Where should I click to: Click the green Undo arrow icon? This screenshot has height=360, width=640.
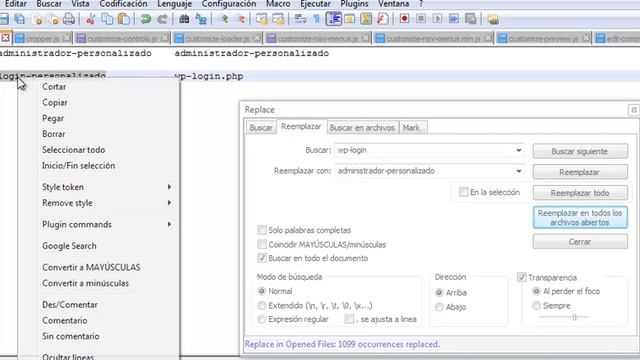click(145, 19)
